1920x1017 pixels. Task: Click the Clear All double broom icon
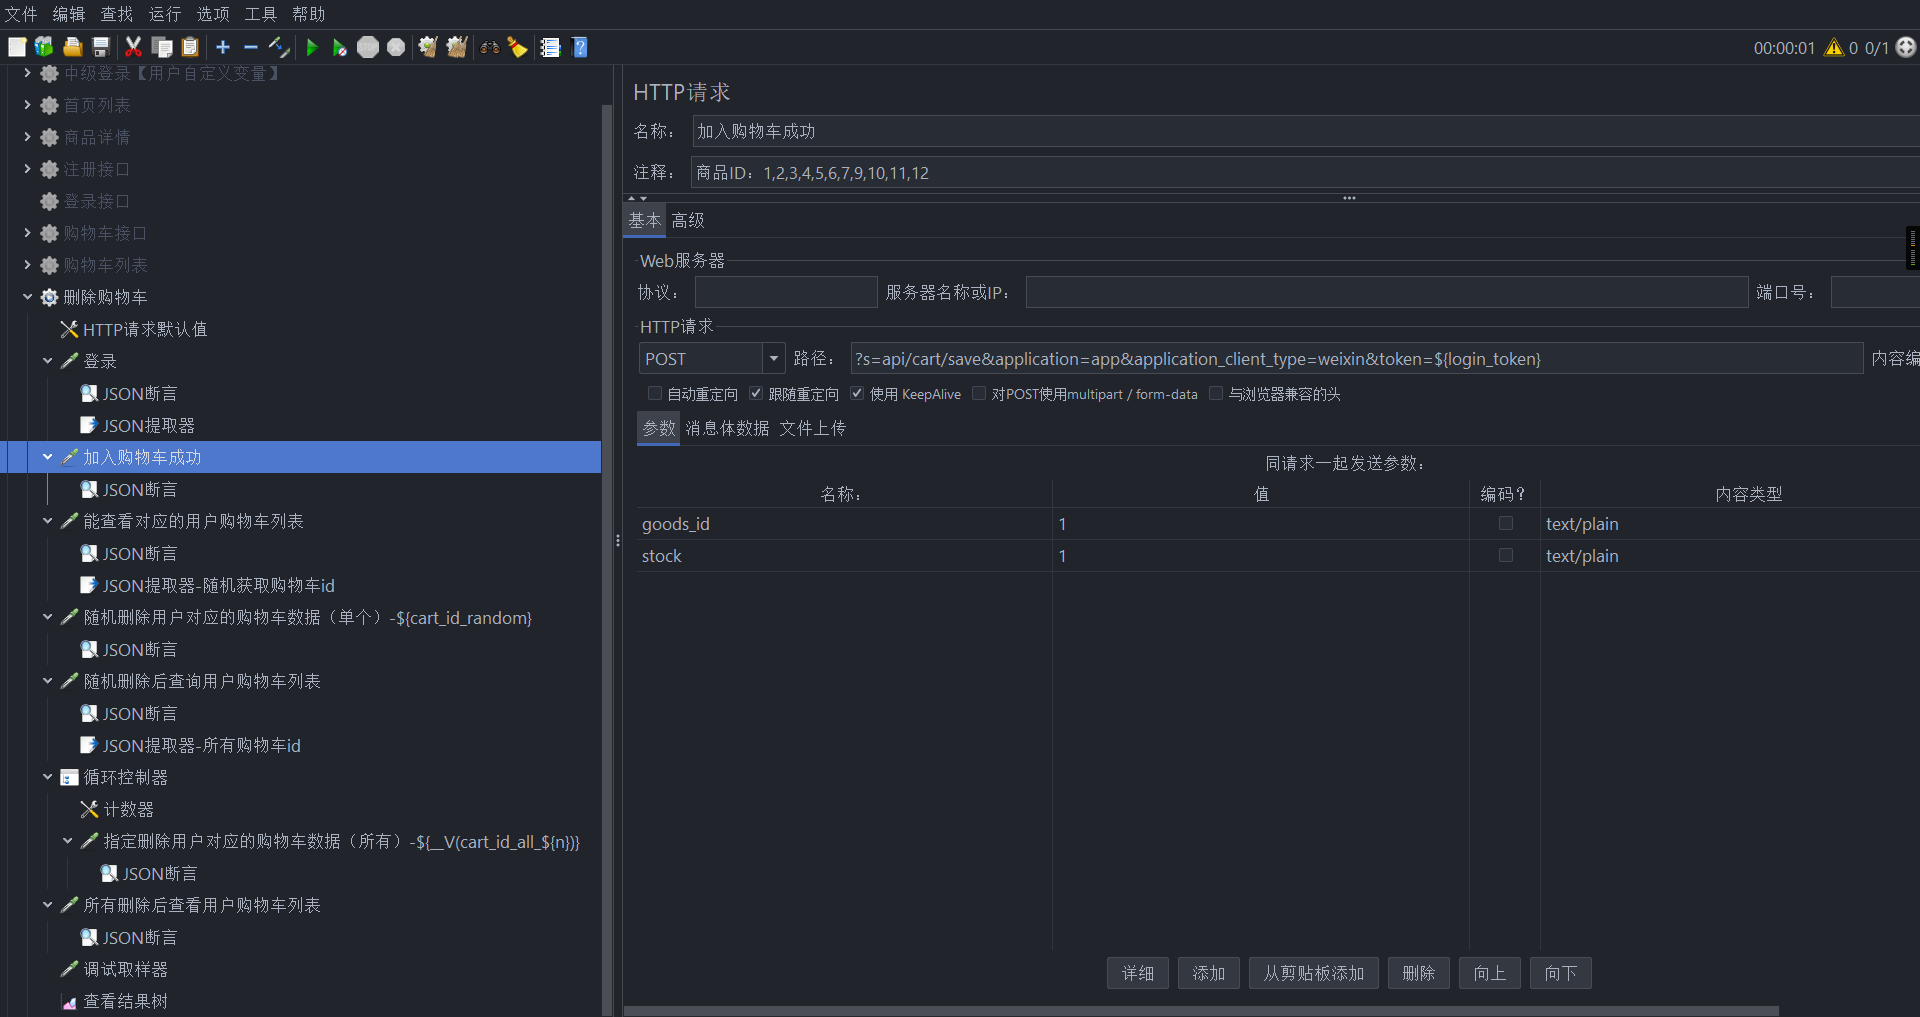coord(457,47)
